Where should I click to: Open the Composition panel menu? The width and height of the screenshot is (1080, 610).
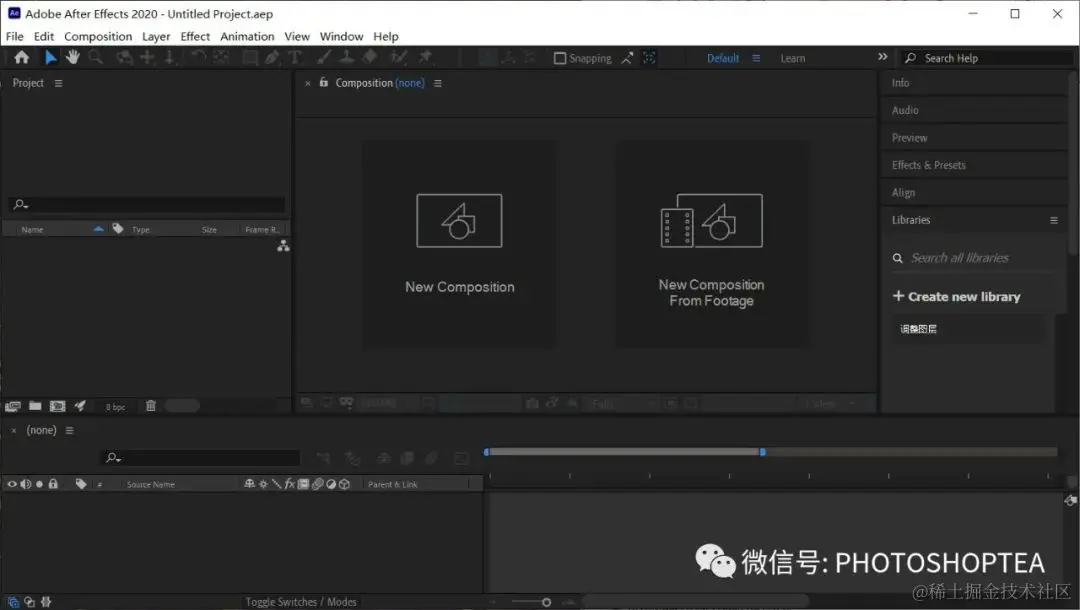pyautogui.click(x=437, y=83)
